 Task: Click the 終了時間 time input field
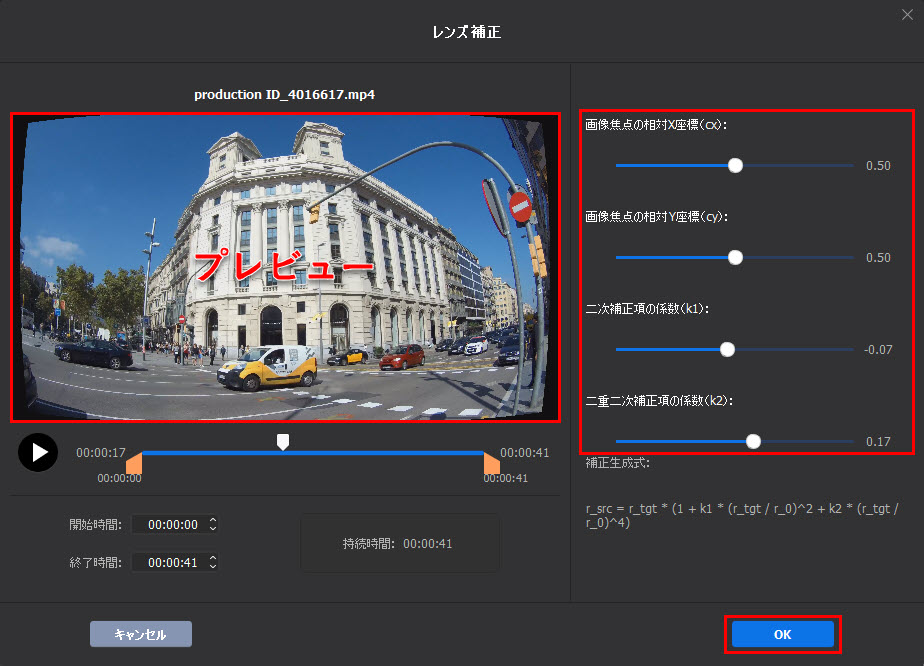tap(175, 562)
